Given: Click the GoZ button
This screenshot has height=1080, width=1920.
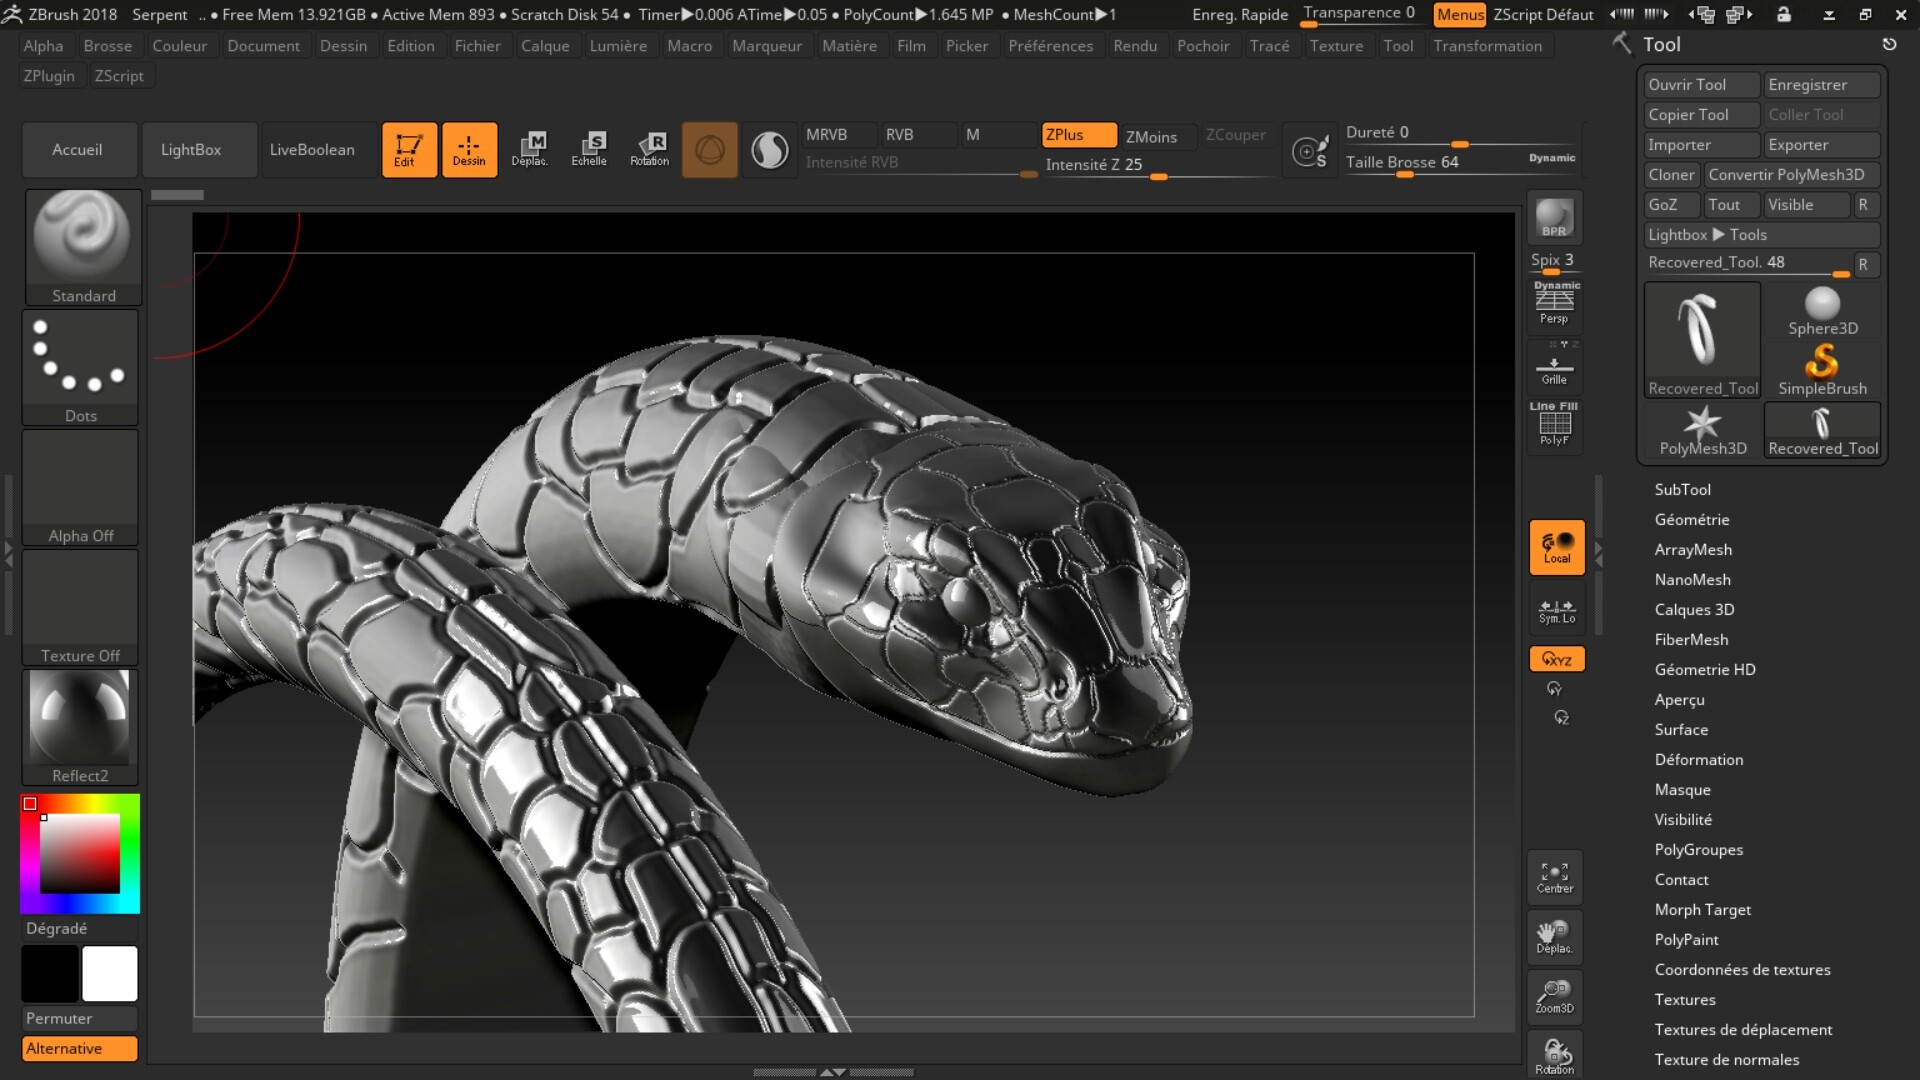Looking at the screenshot, I should coord(1670,204).
